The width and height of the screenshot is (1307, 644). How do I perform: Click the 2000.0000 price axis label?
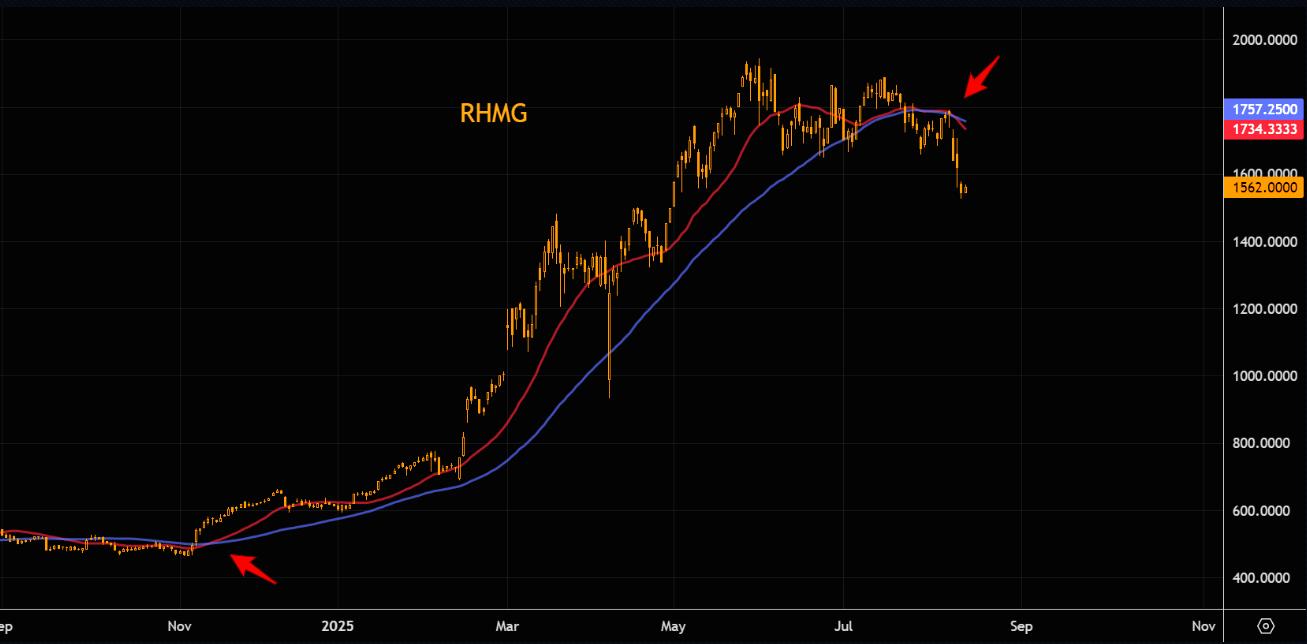1262,40
